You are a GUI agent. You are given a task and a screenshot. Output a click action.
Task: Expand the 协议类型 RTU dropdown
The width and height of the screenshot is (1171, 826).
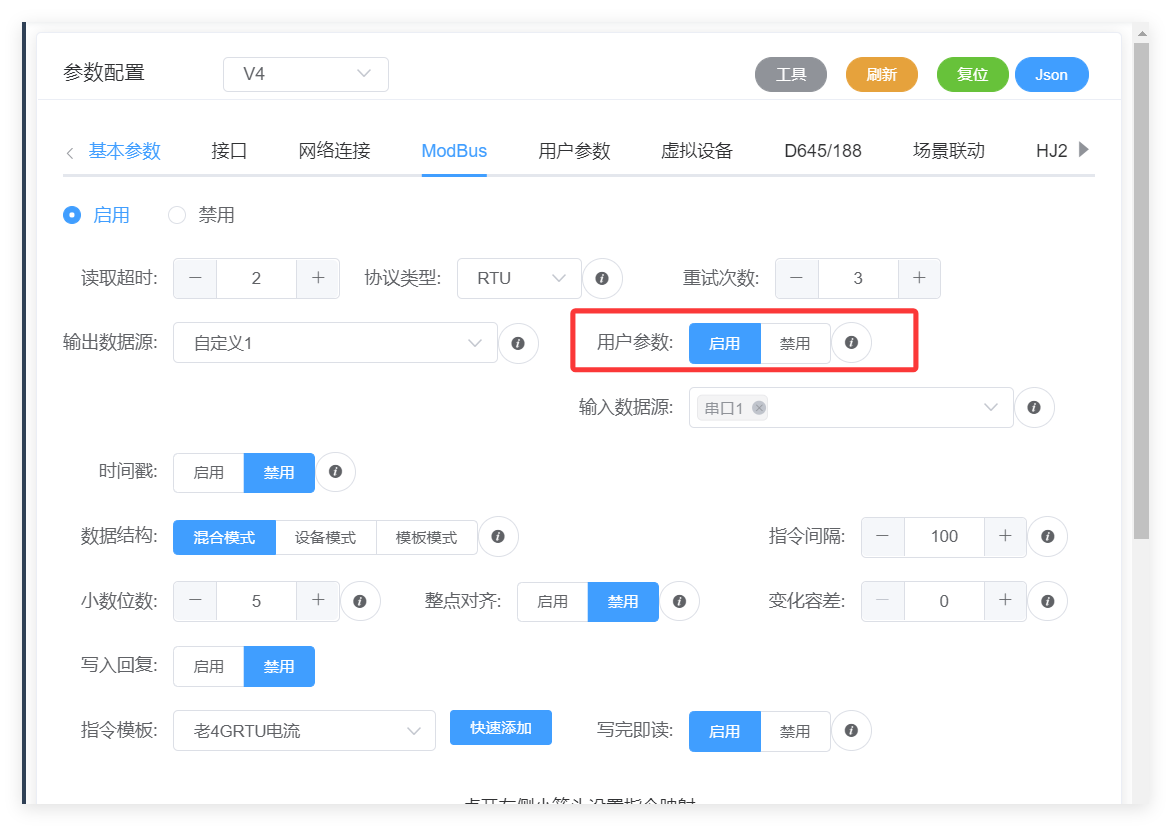click(x=519, y=278)
